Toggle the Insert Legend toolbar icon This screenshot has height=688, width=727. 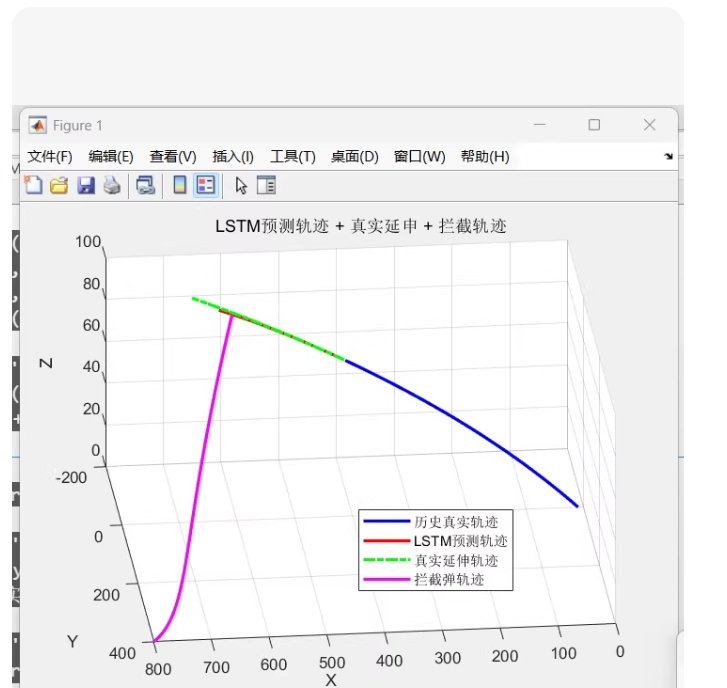point(206,185)
